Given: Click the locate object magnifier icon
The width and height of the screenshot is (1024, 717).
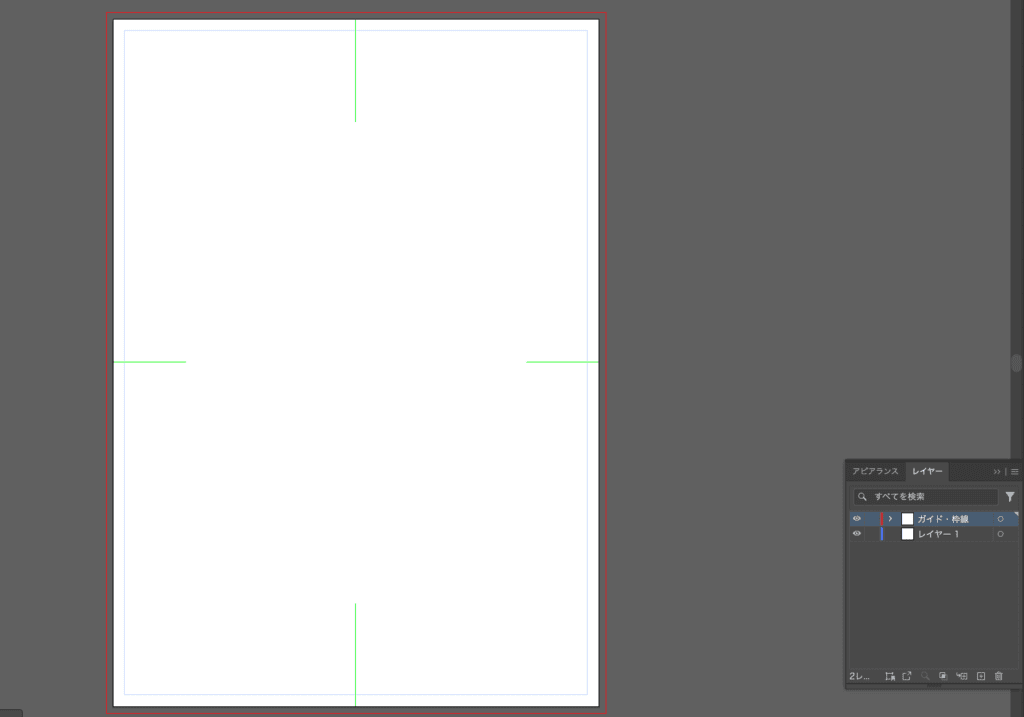Looking at the screenshot, I should 925,676.
